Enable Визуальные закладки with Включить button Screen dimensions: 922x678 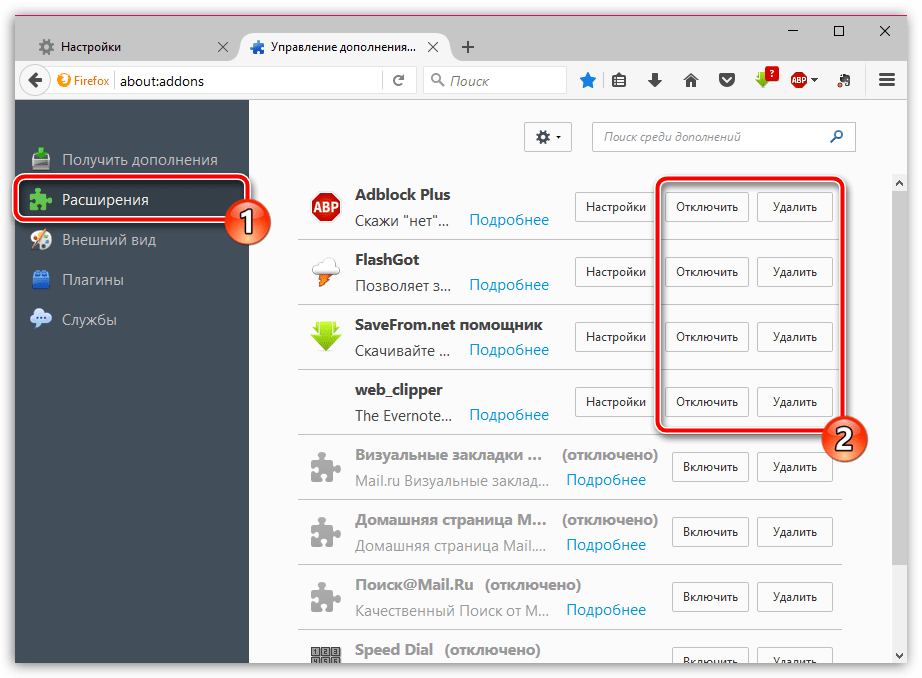pos(710,467)
